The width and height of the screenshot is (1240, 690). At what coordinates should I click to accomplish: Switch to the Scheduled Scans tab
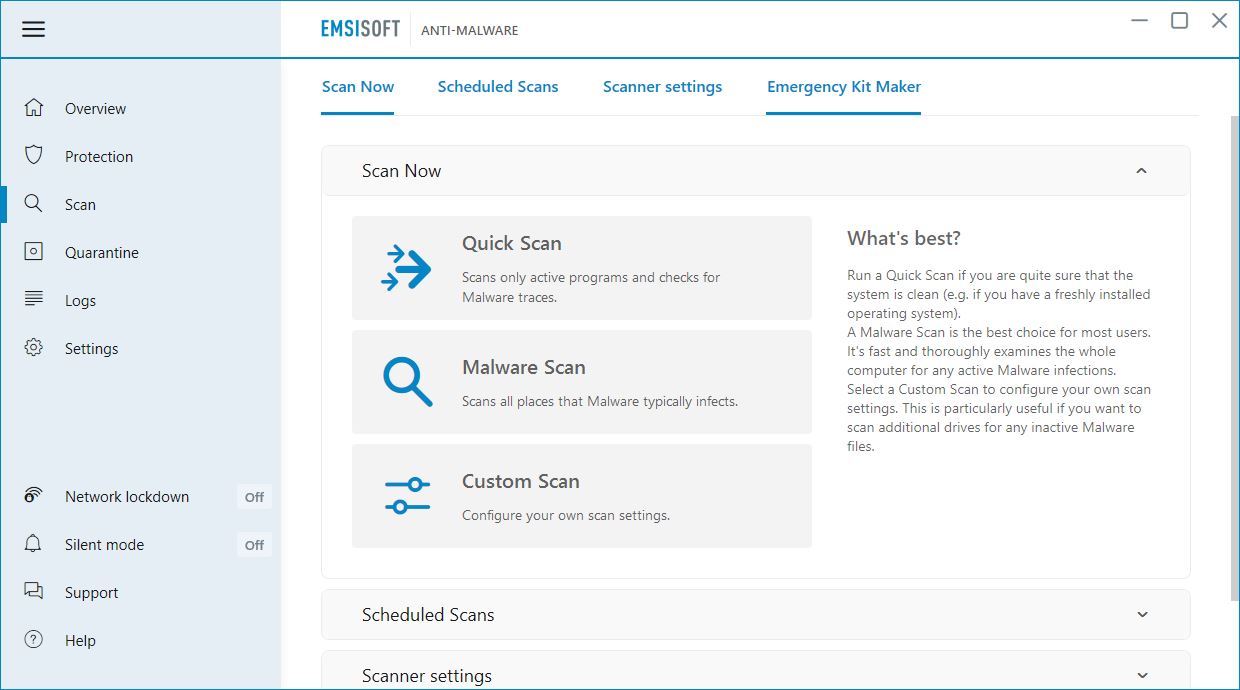pos(498,87)
